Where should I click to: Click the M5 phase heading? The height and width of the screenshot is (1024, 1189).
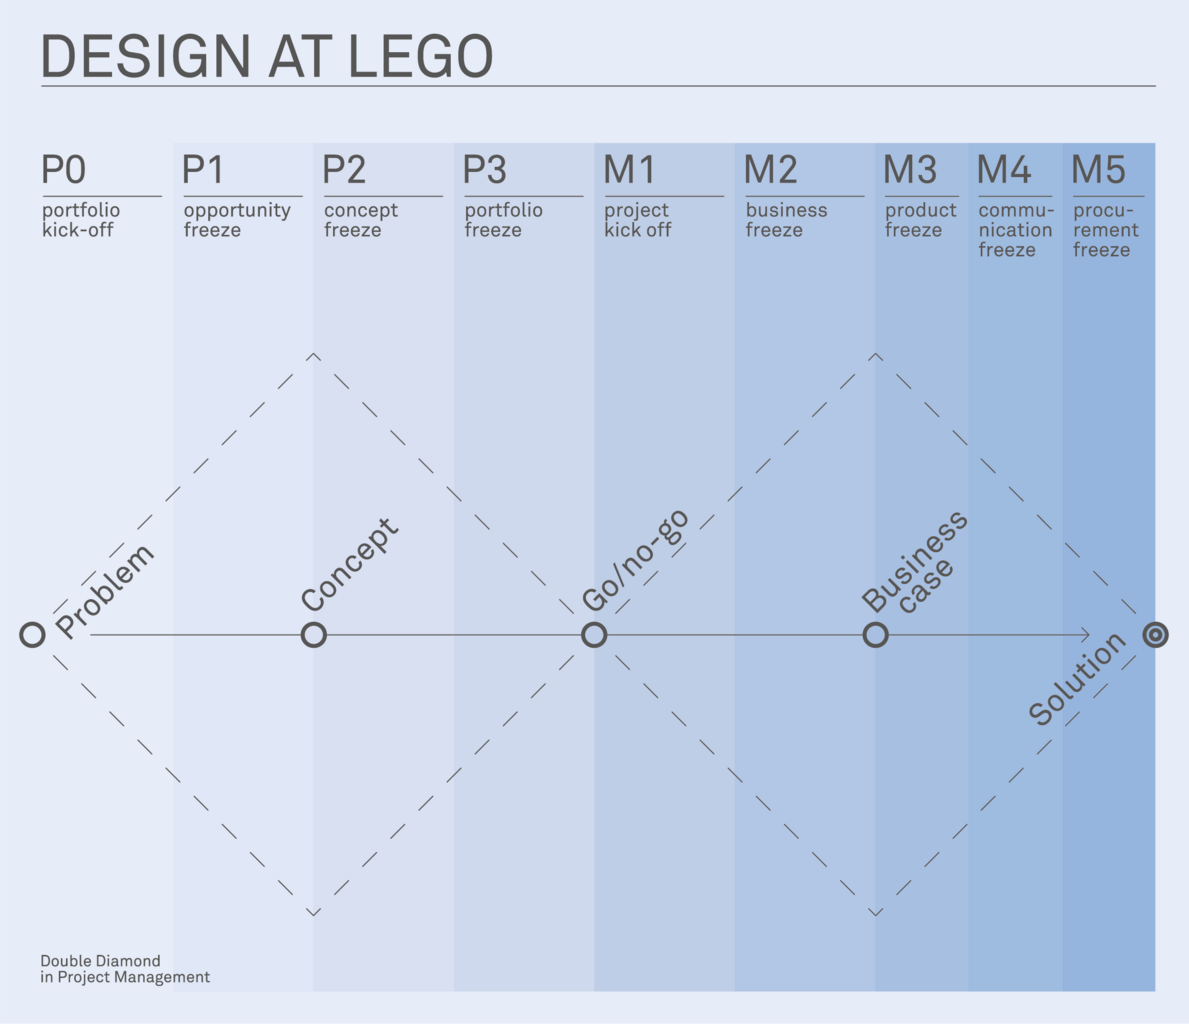click(x=1098, y=171)
